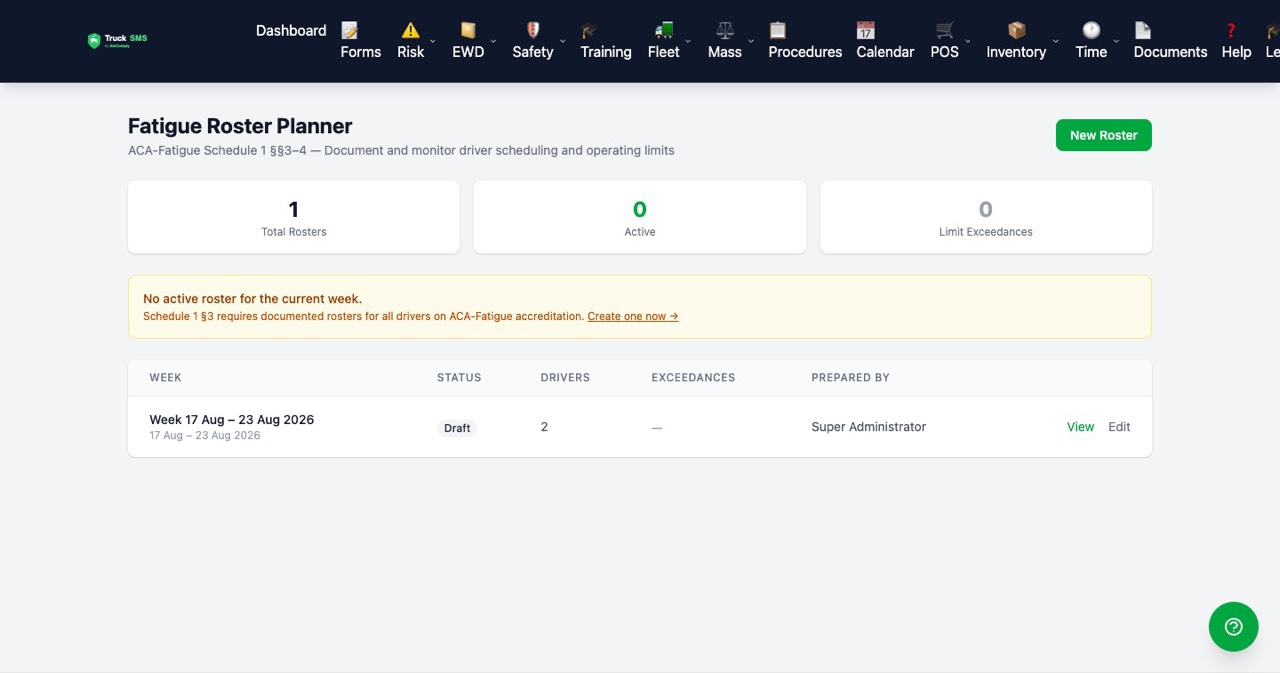Click the "Week 17 Aug – 23 Aug 2026" title
Viewport: 1280px width, 673px height.
(232, 420)
